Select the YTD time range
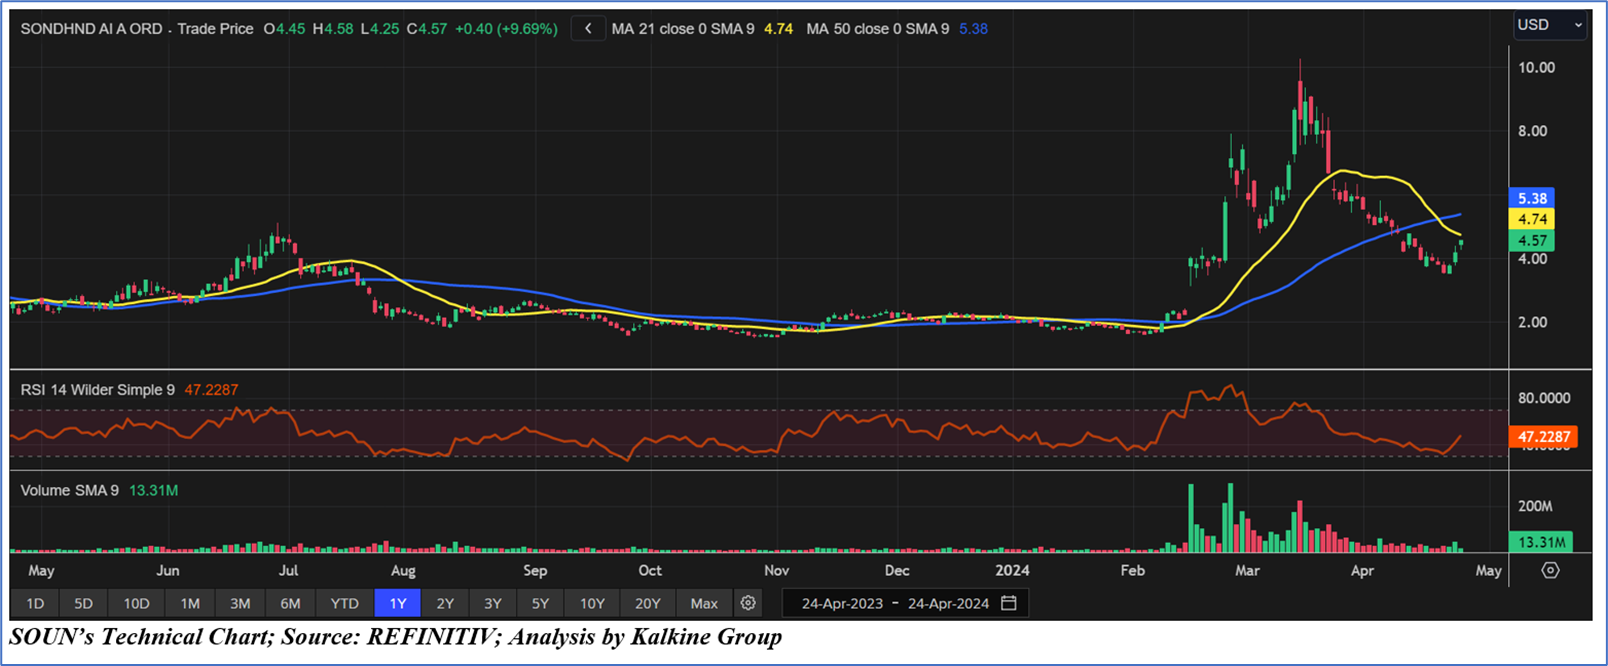1608x666 pixels. point(344,603)
